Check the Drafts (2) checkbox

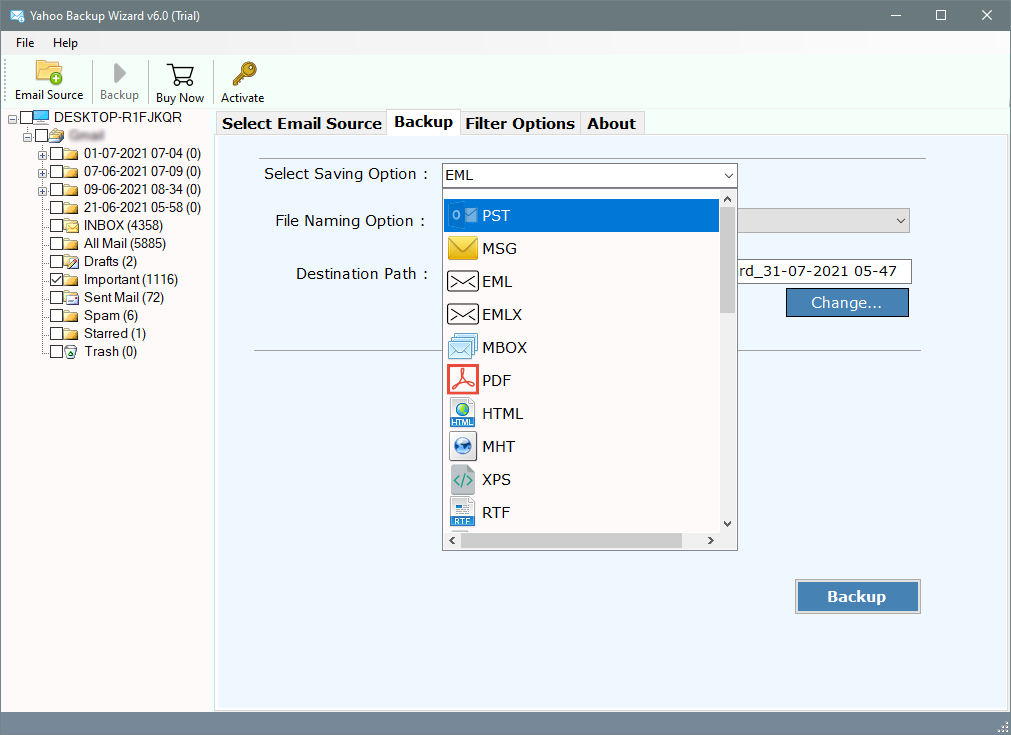57,262
